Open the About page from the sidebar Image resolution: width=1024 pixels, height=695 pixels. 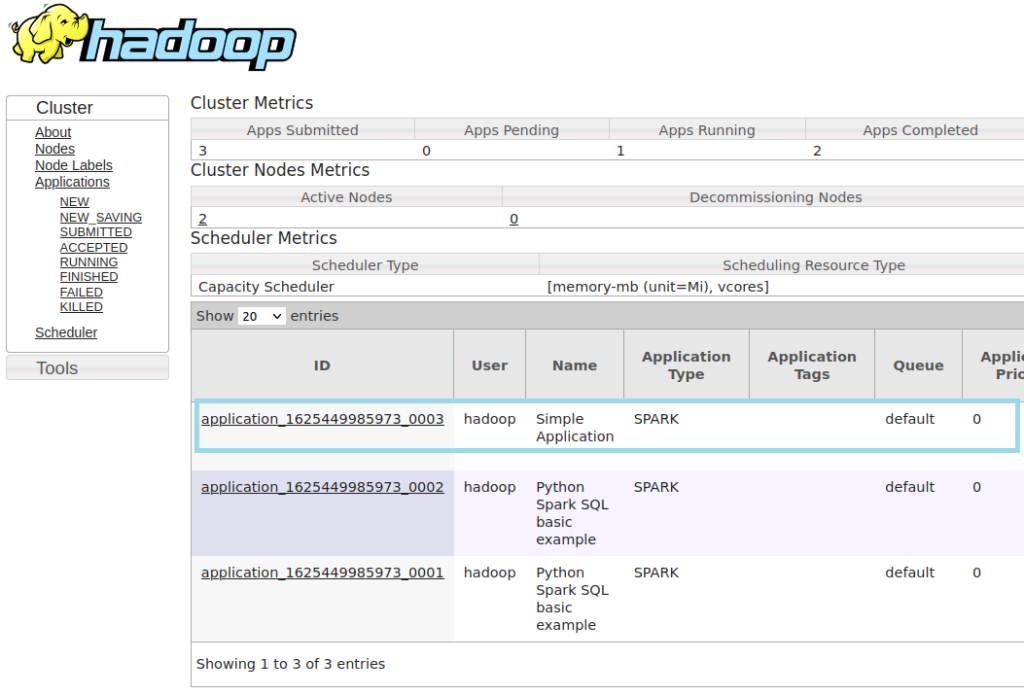point(53,132)
